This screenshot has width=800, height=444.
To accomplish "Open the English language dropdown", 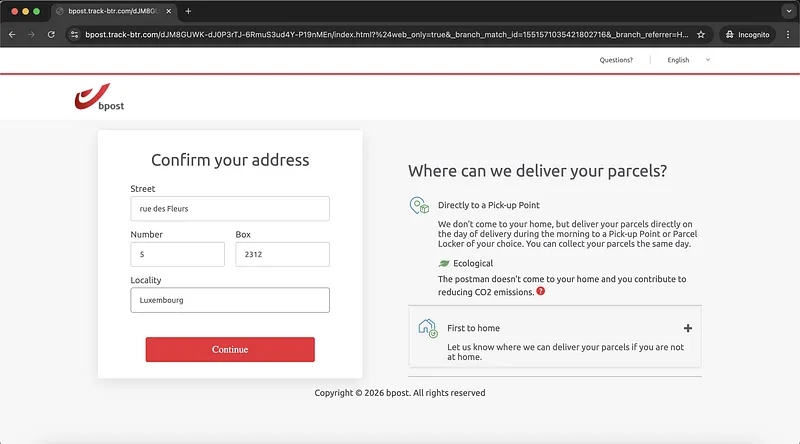I will [x=688, y=60].
